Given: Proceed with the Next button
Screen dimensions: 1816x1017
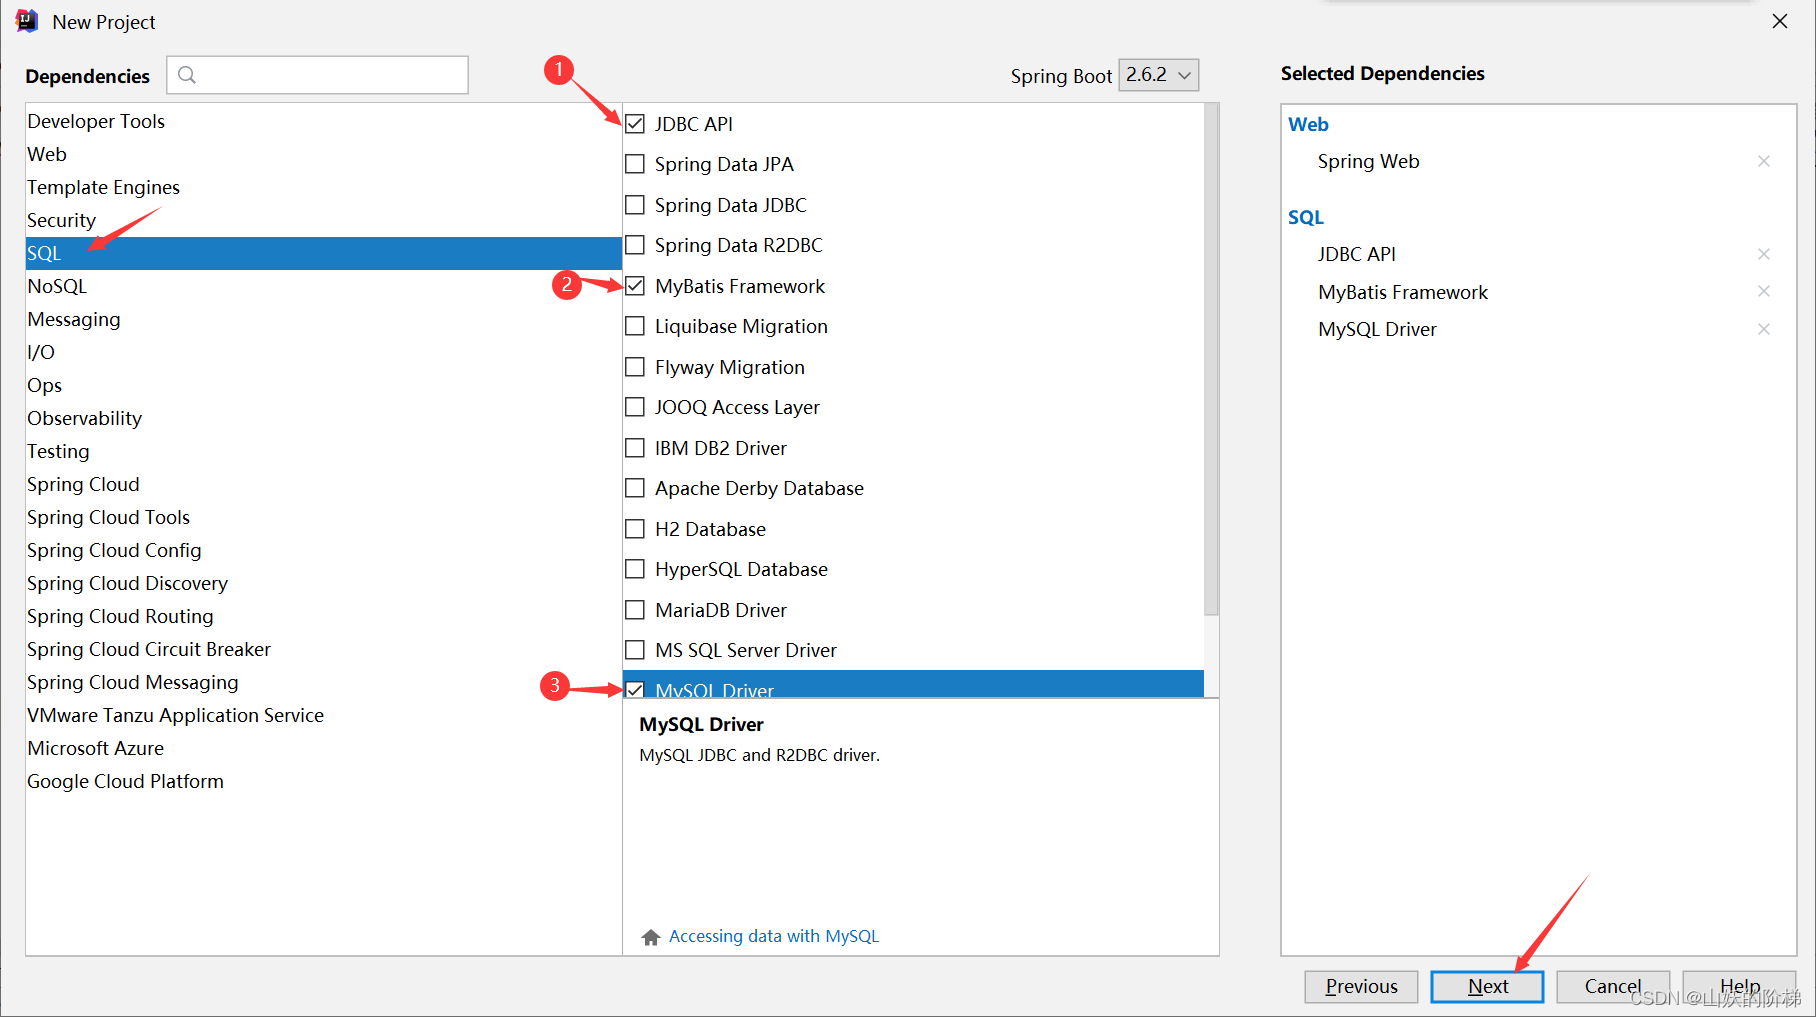Looking at the screenshot, I should point(1487,986).
